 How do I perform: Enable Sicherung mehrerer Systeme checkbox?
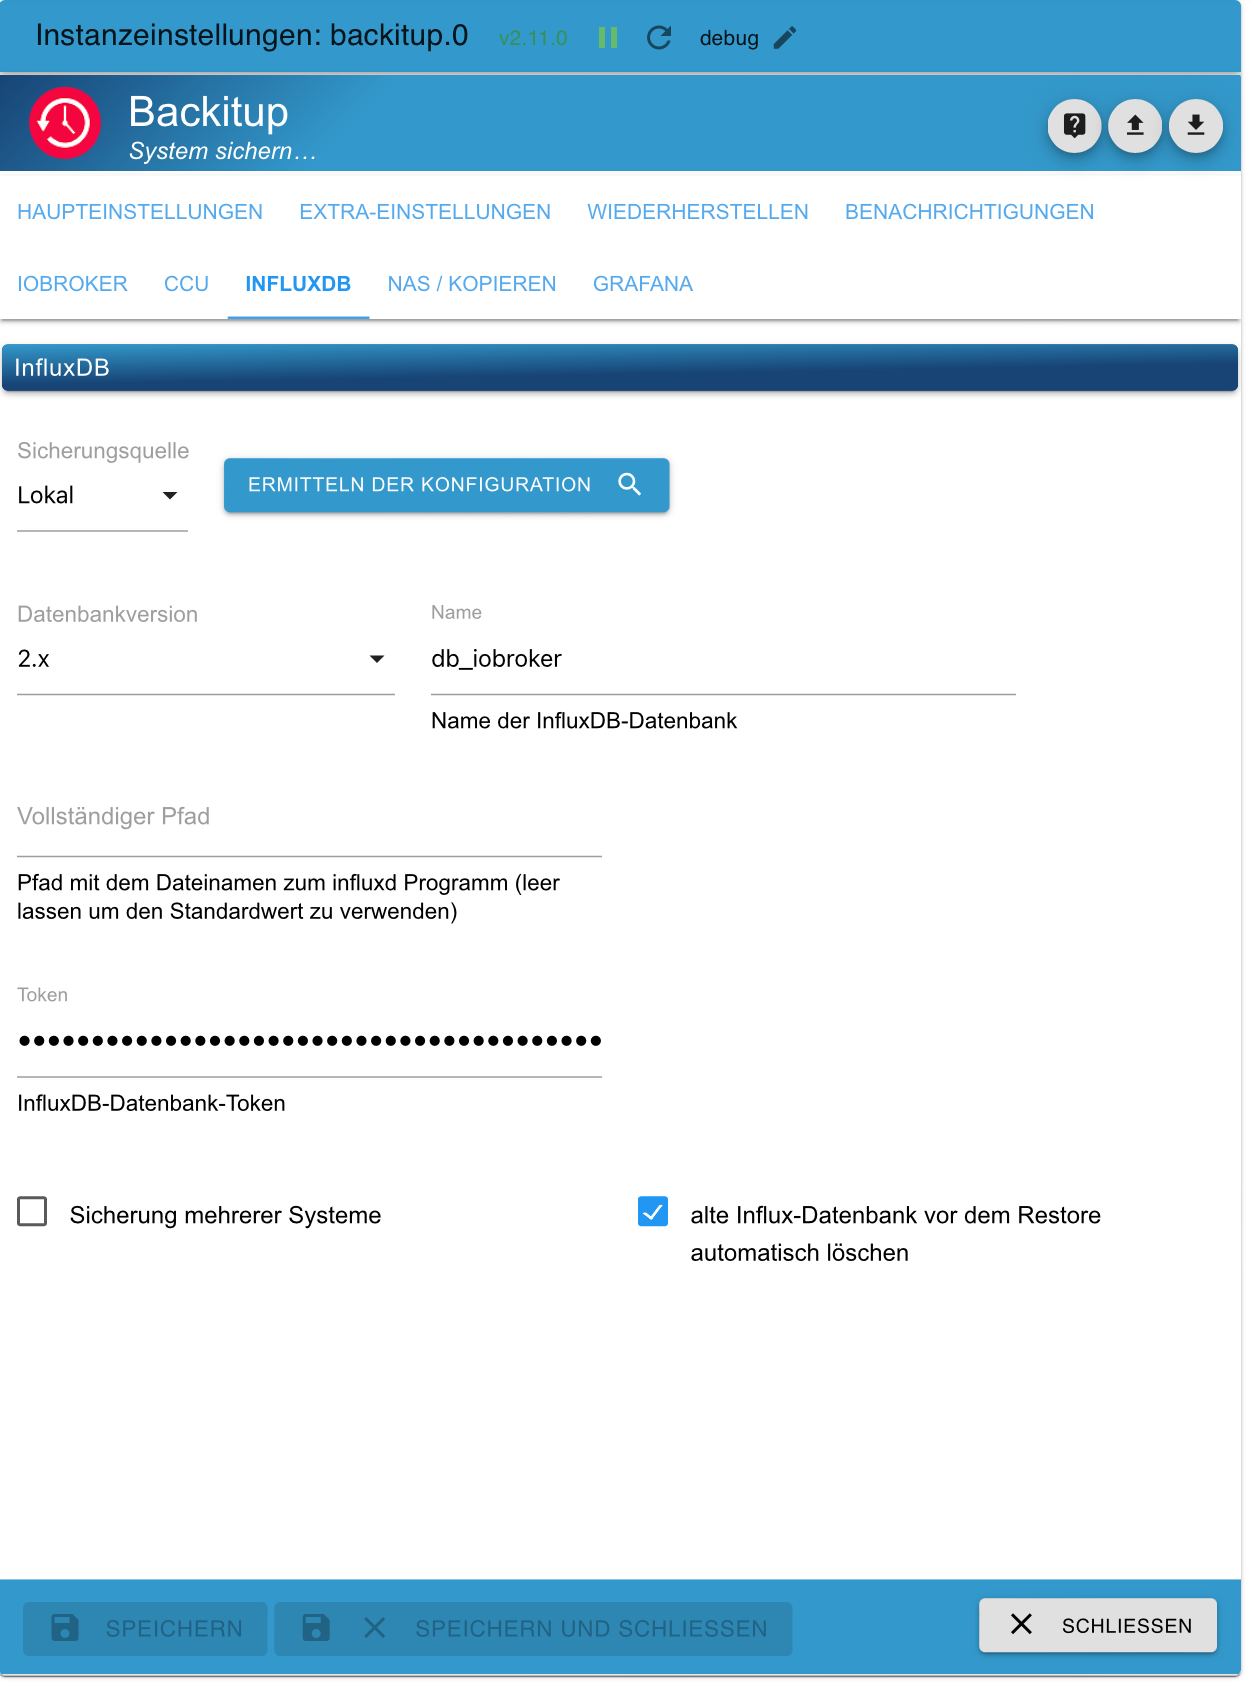coord(33,1212)
